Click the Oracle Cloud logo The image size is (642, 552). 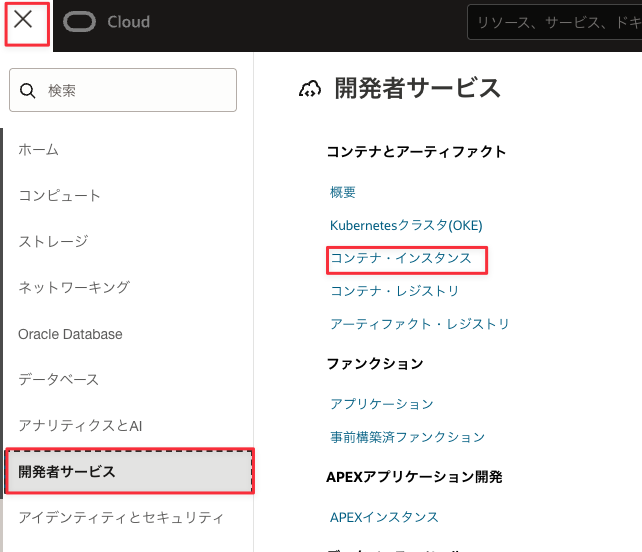[106, 22]
